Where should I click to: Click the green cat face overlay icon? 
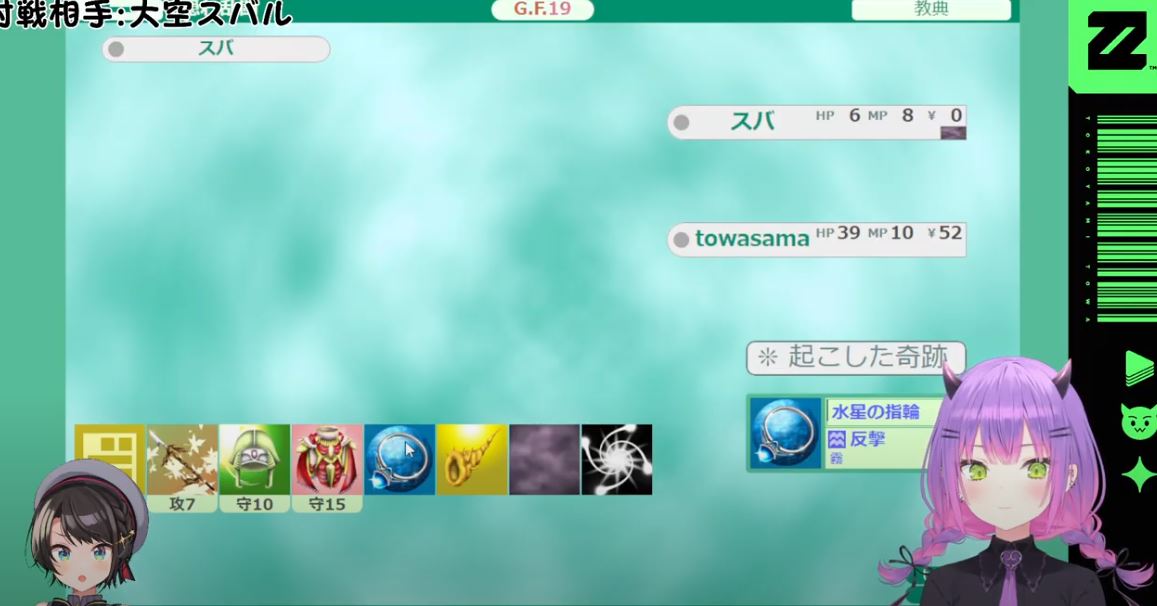click(1137, 421)
